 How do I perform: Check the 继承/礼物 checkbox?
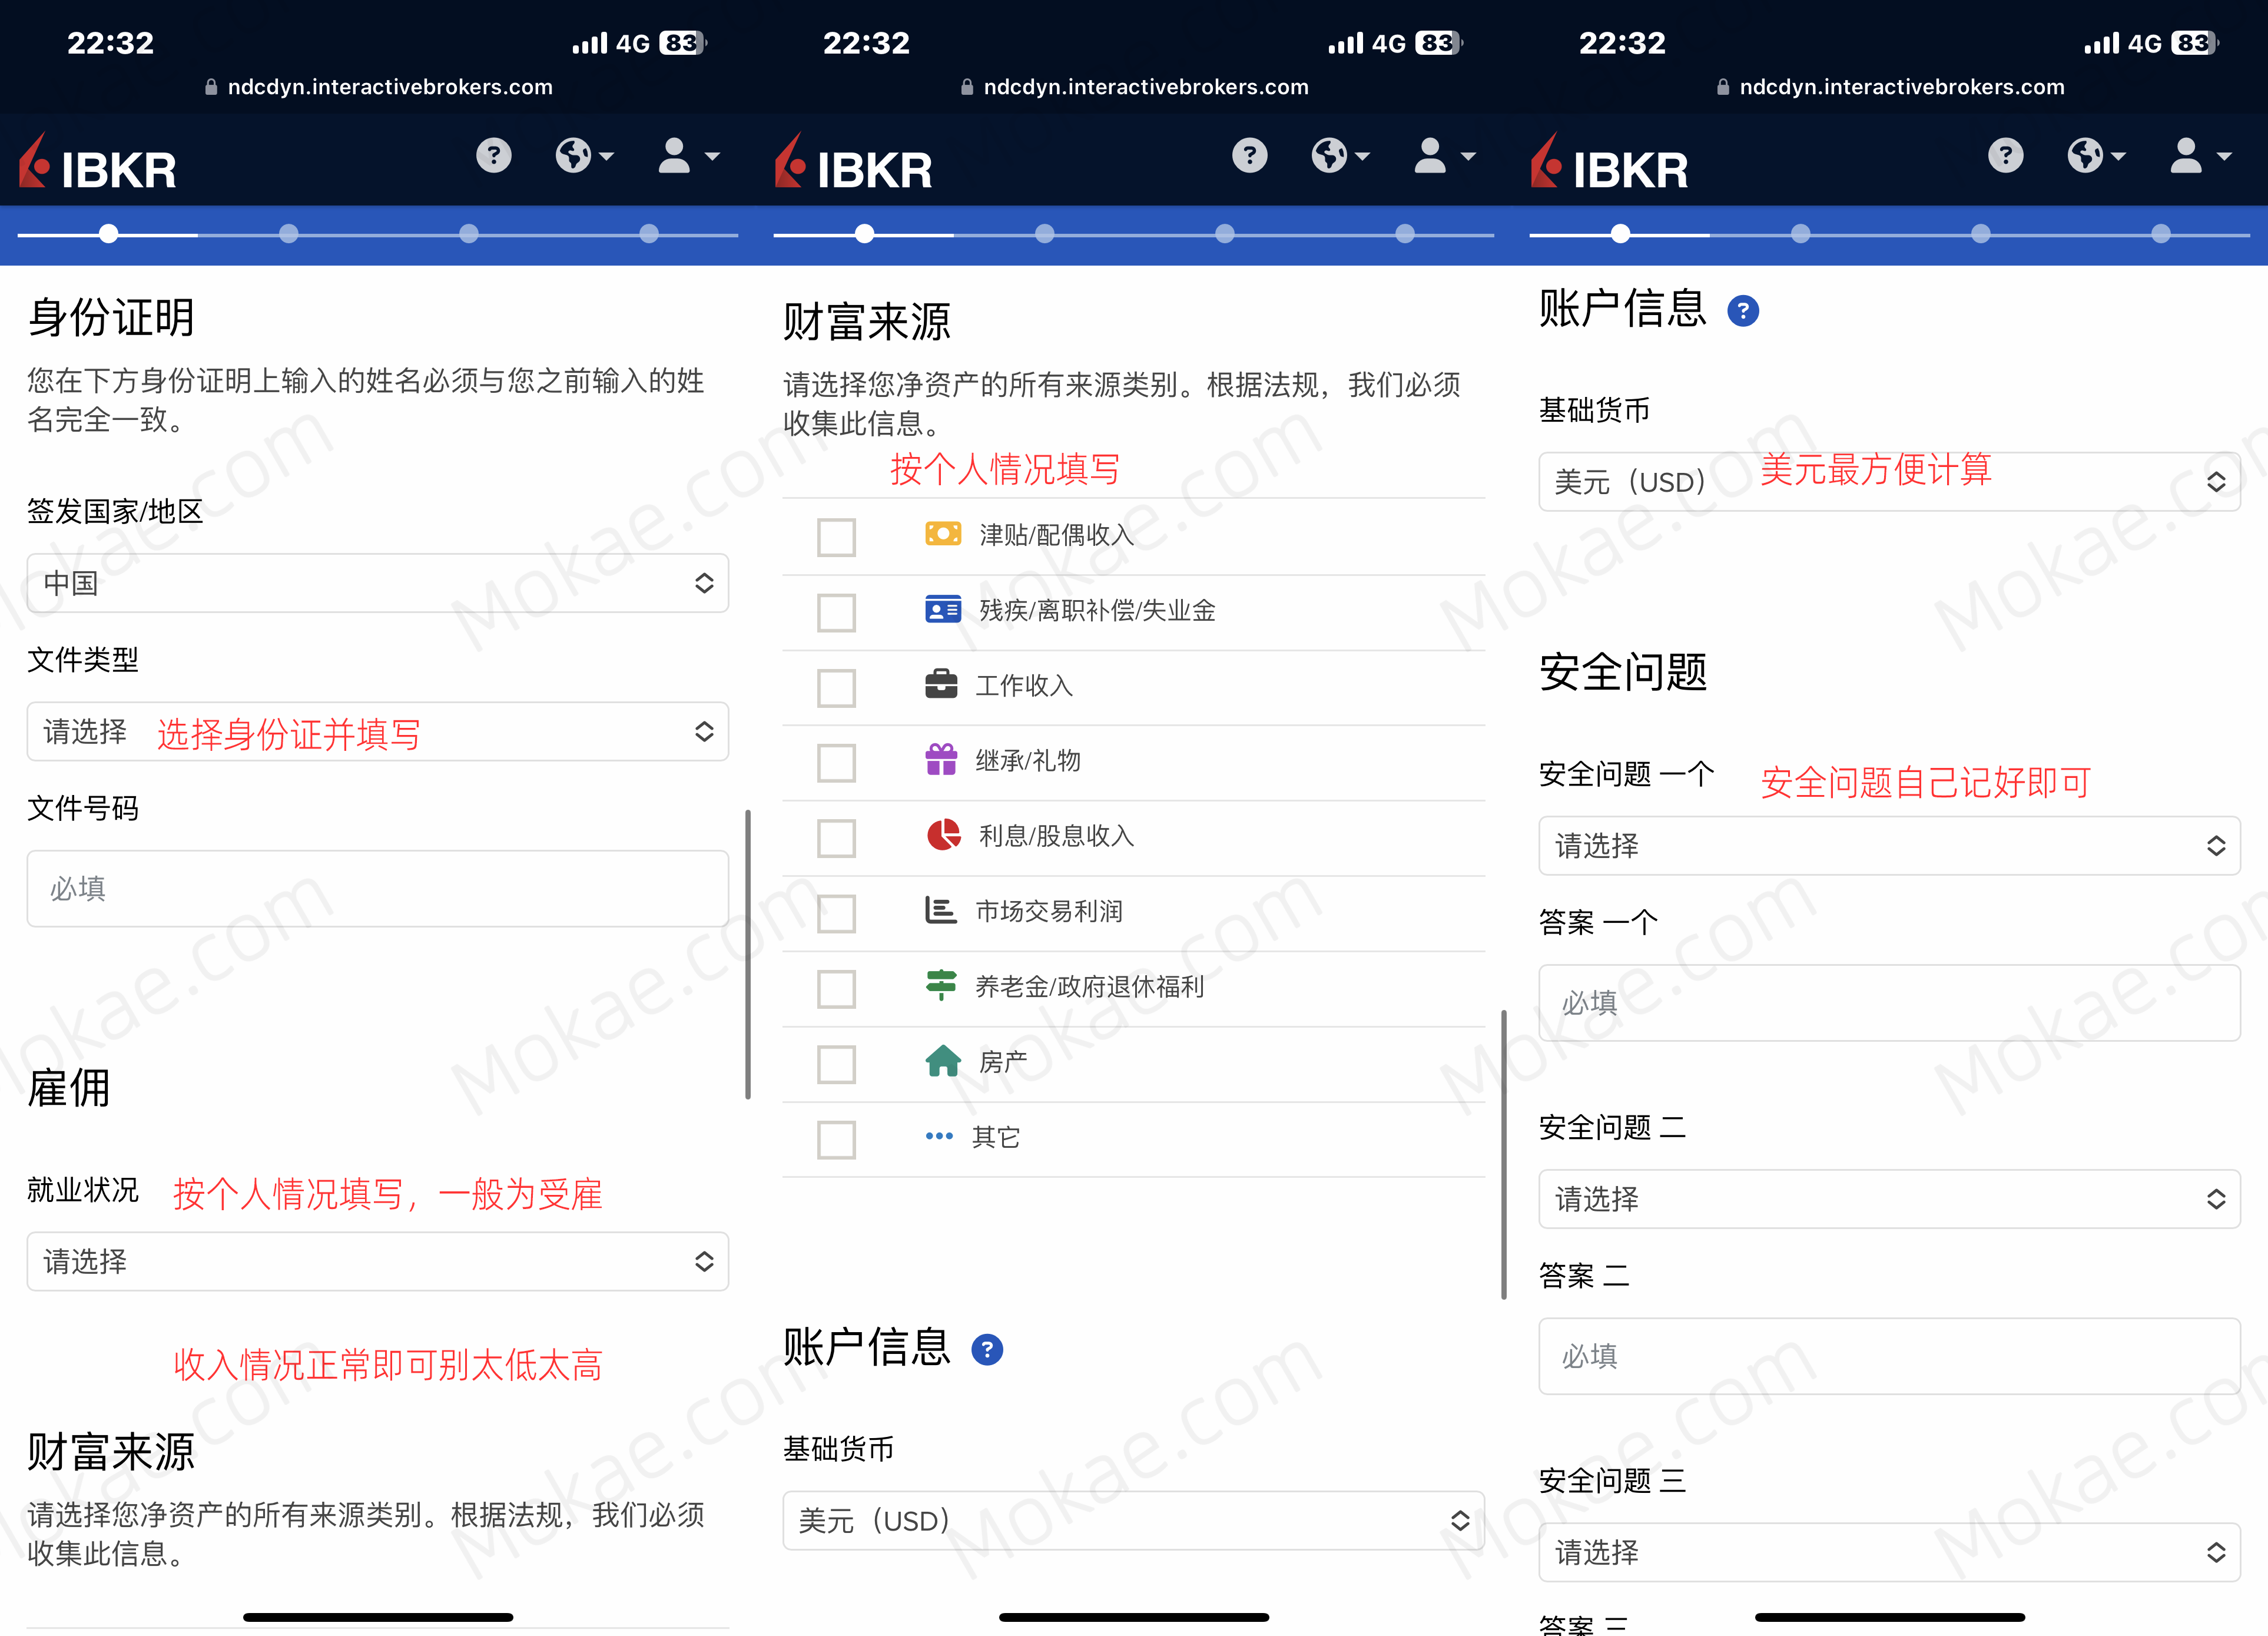[836, 762]
